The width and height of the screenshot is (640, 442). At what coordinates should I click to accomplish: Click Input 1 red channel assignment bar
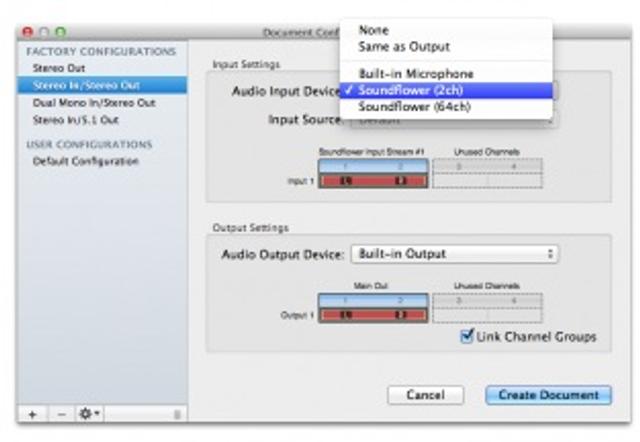[x=373, y=181]
